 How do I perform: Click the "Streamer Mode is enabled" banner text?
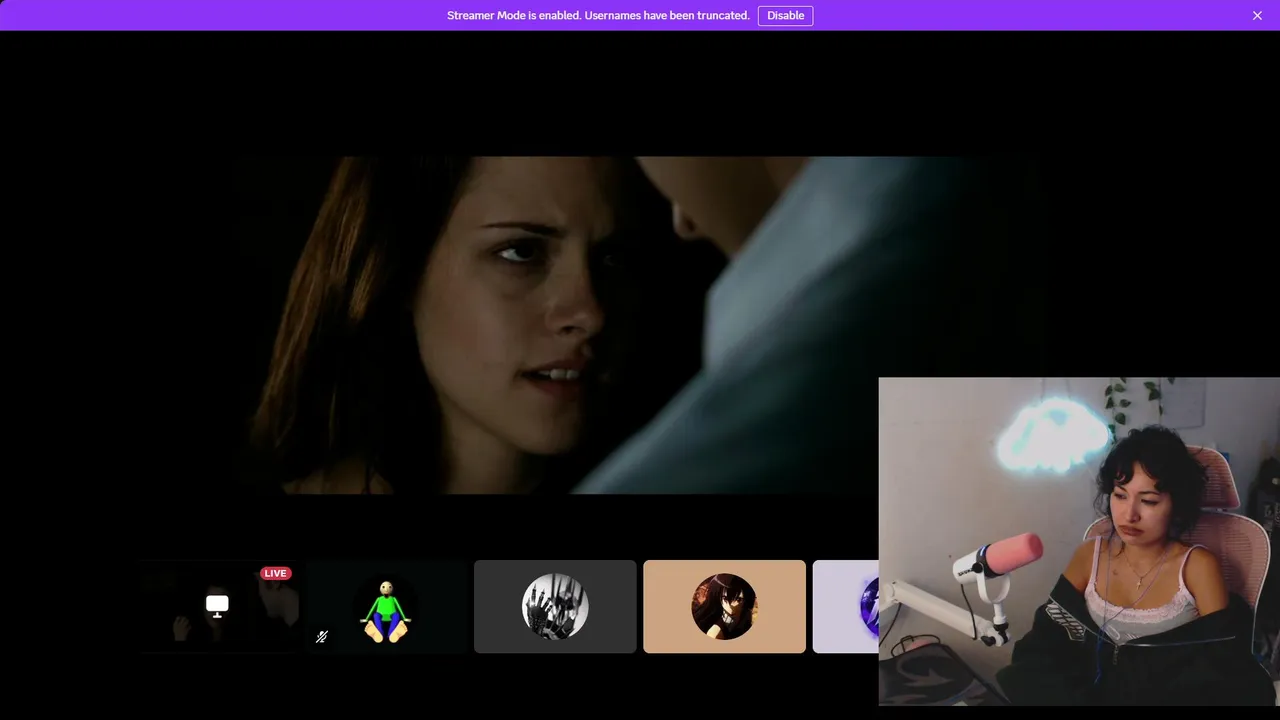pos(598,15)
